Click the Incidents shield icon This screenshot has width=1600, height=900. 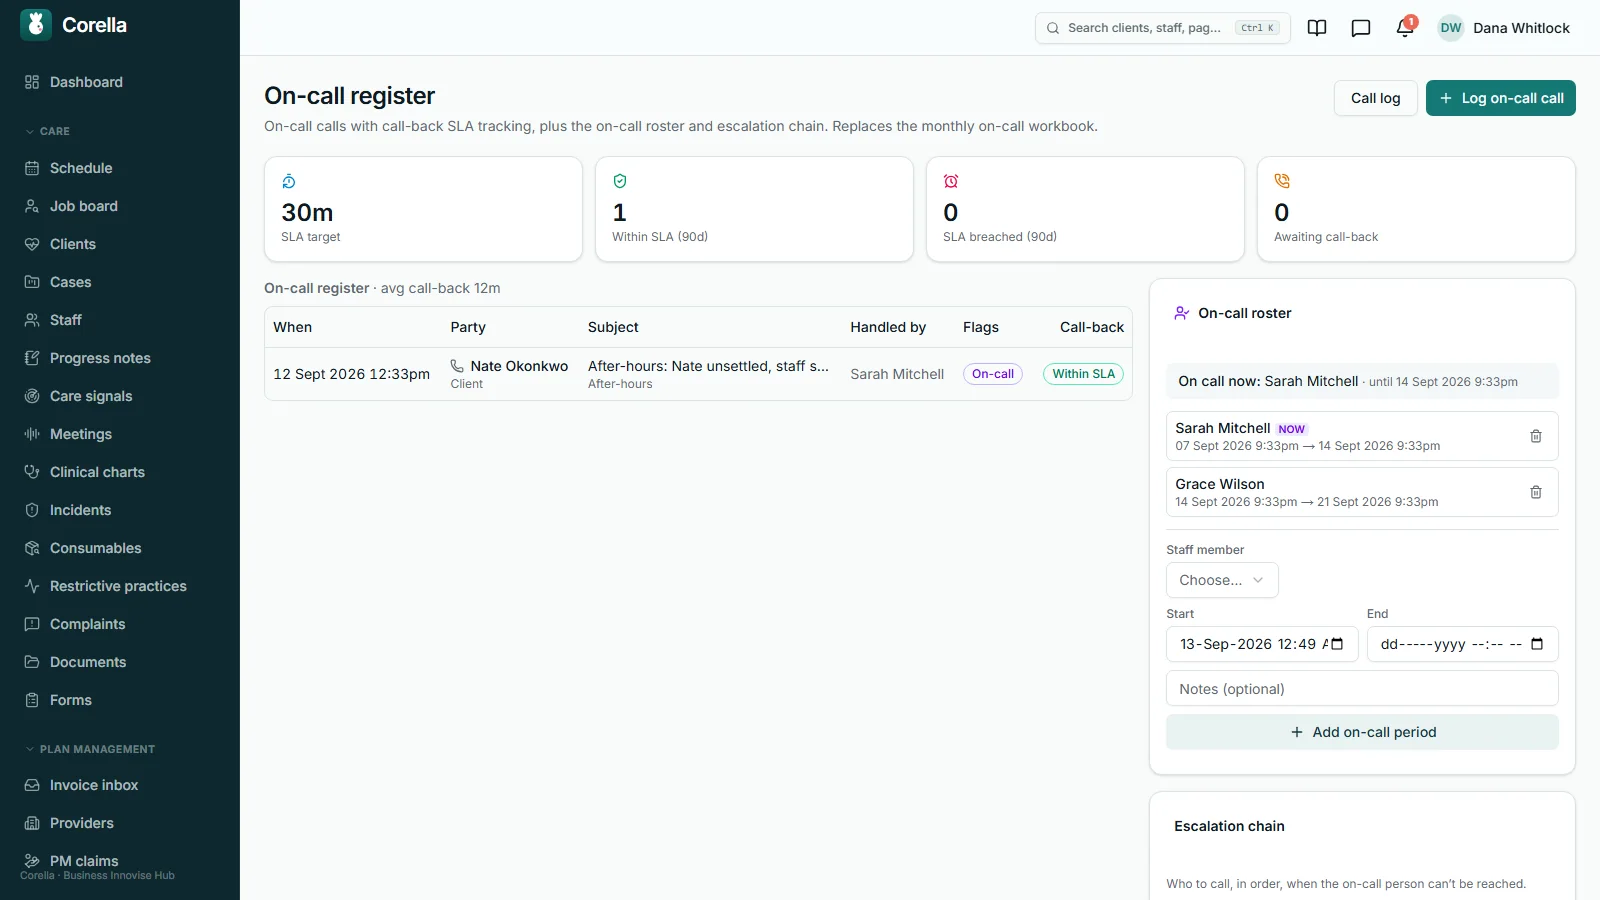click(32, 510)
